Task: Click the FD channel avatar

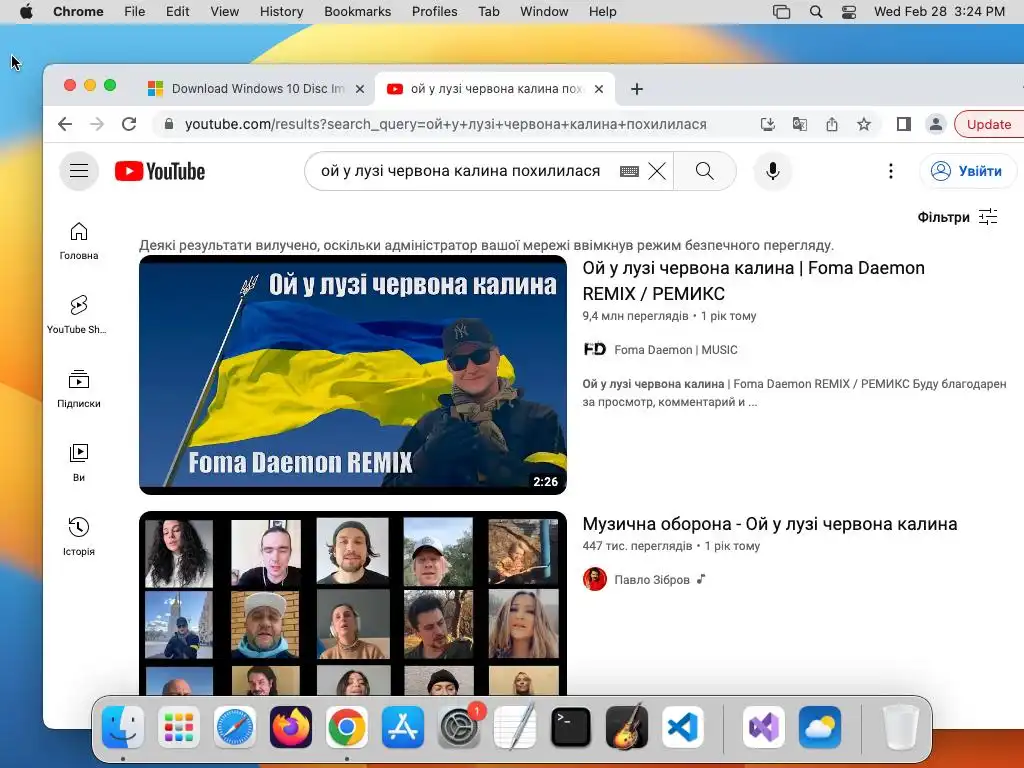Action: pos(594,349)
